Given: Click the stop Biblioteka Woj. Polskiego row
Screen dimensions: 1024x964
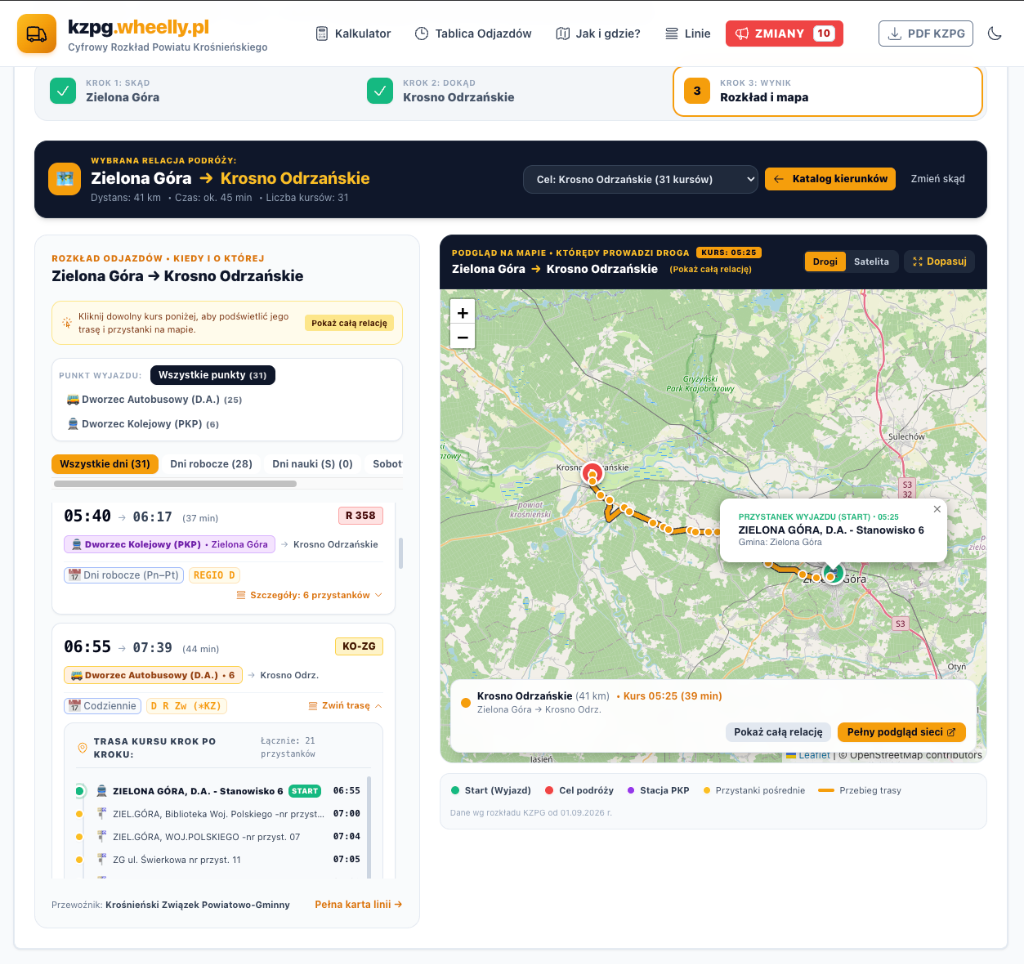Looking at the screenshot, I should click(218, 814).
